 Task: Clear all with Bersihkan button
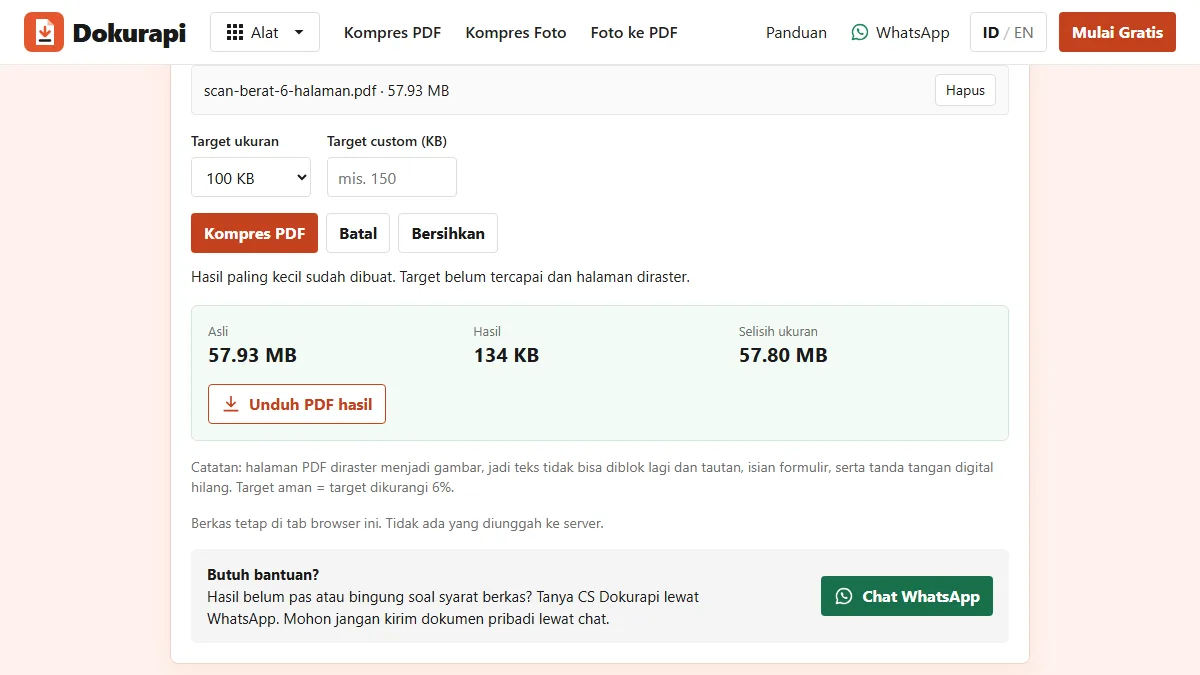pyautogui.click(x=448, y=233)
